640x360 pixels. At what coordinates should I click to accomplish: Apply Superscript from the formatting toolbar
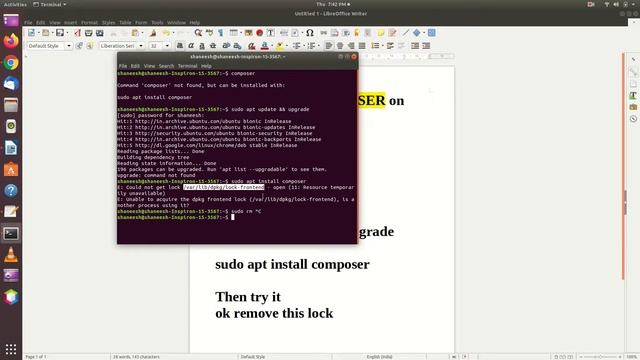(226, 46)
